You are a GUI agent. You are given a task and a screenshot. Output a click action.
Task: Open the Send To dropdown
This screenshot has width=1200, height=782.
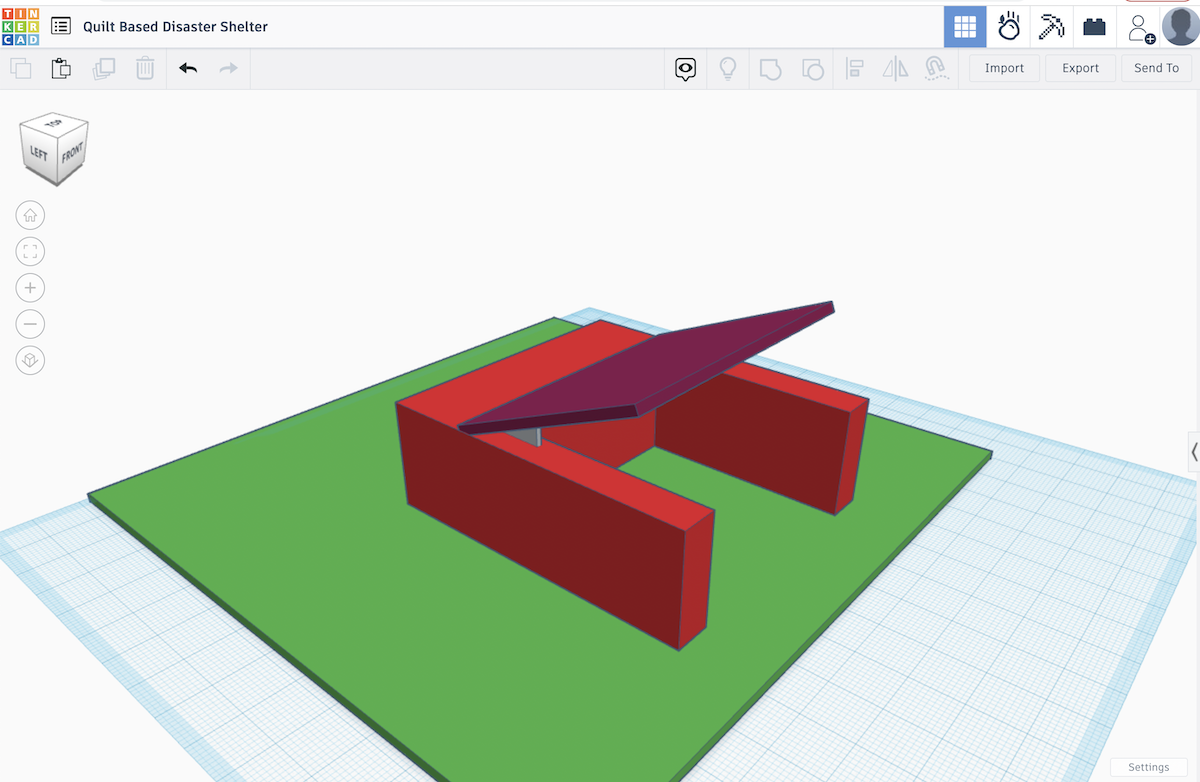coord(1156,68)
